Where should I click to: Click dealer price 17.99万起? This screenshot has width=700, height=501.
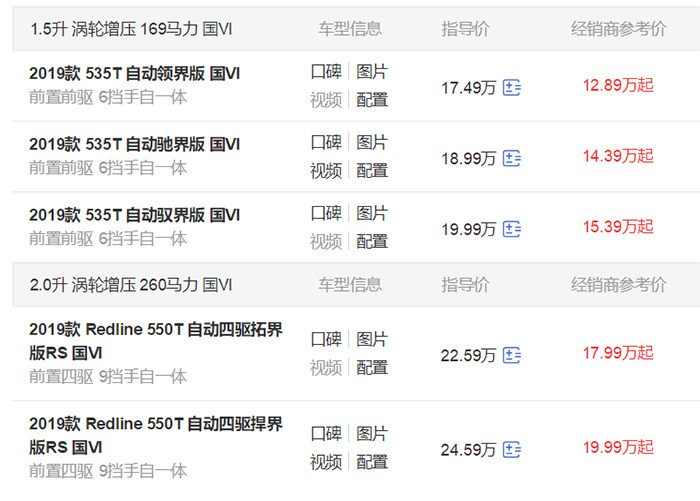click(x=617, y=353)
